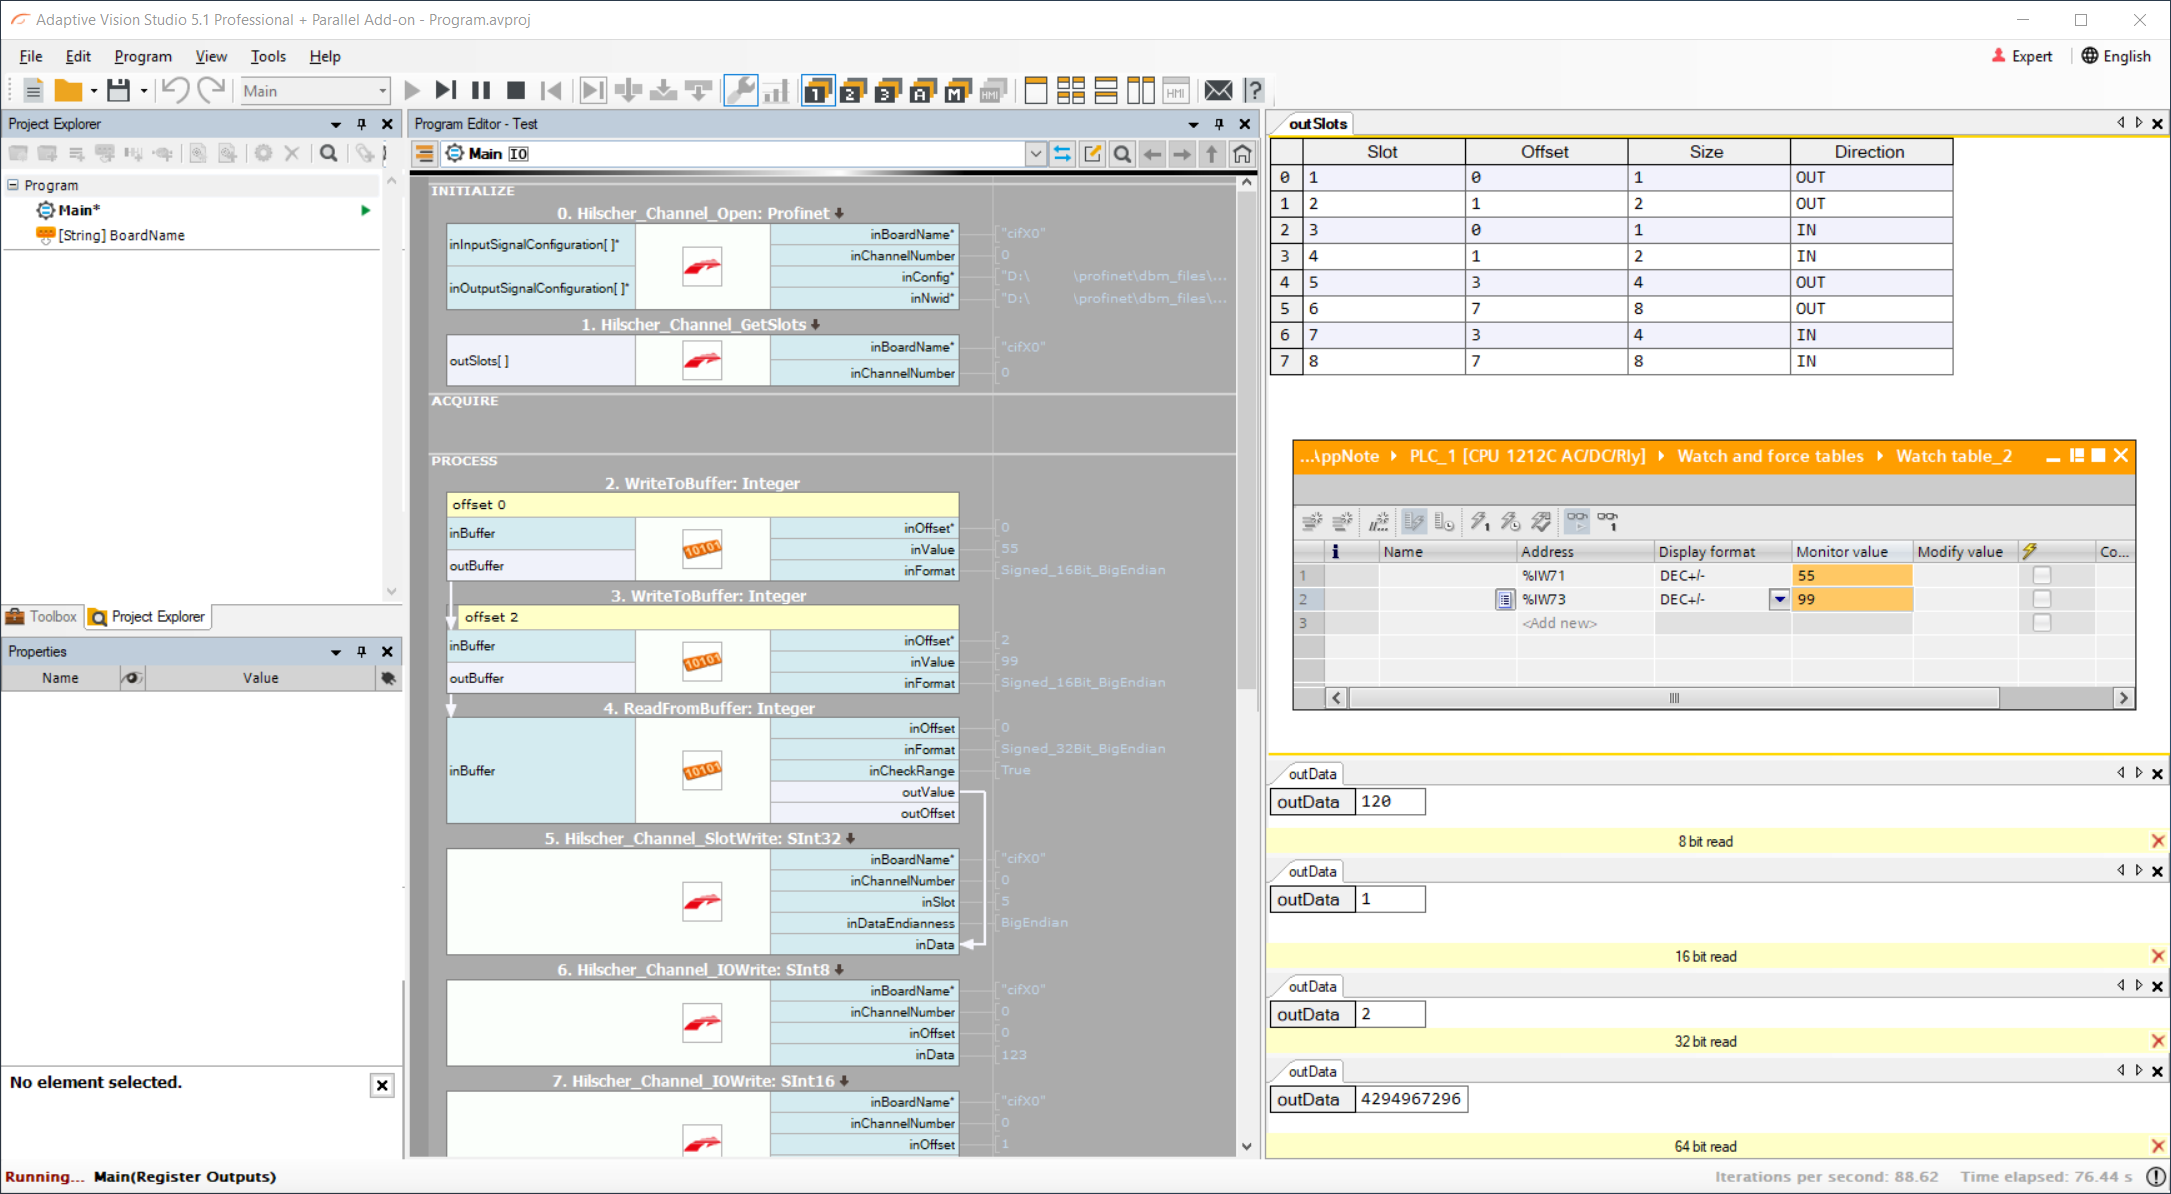
Task: Check the force checkbox for %IW73 row
Action: pos(2042,600)
